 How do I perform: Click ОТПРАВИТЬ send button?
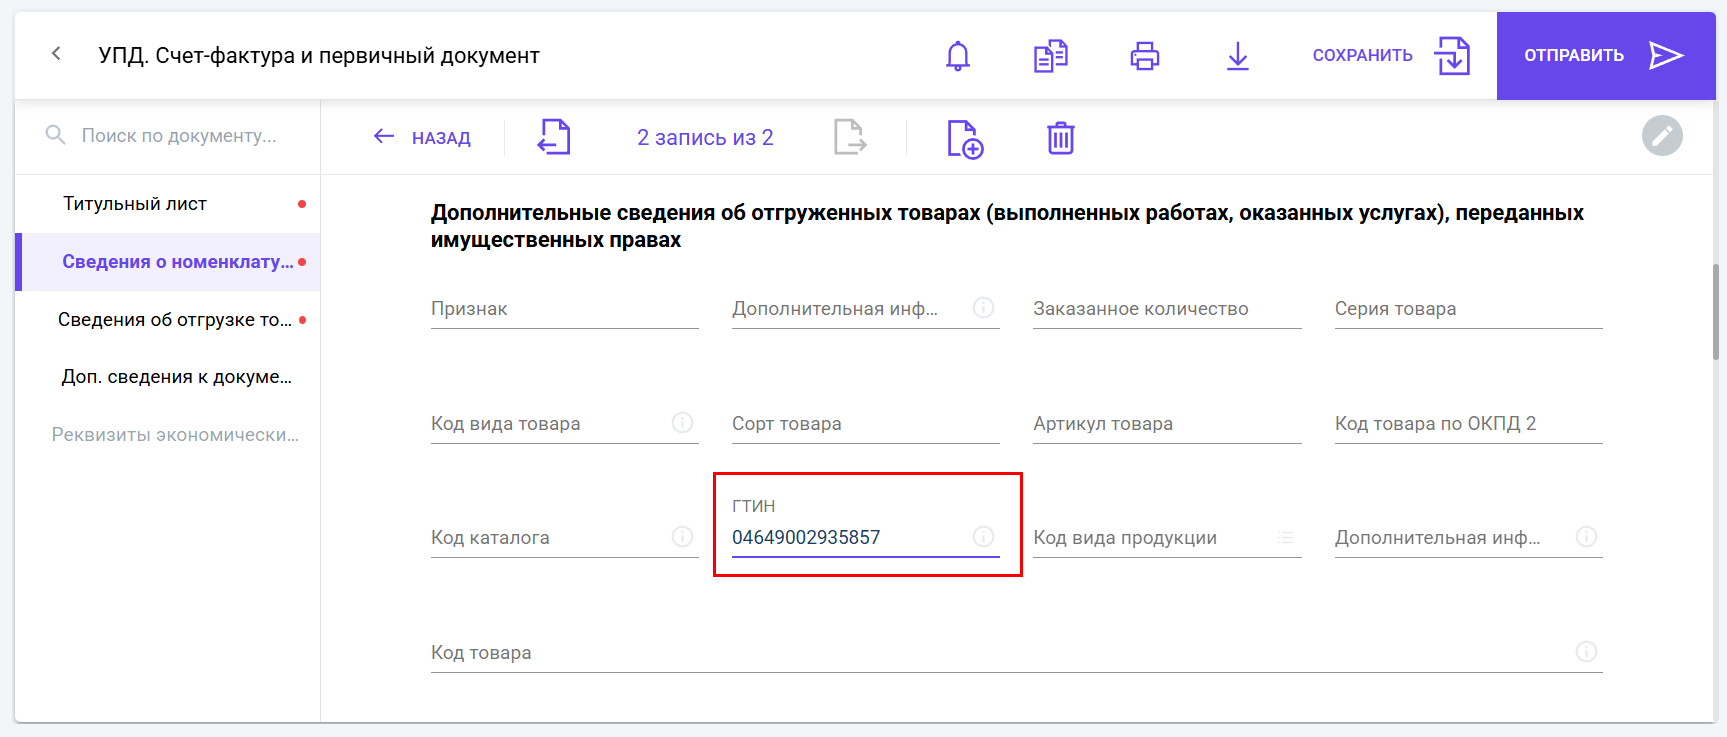(1605, 56)
